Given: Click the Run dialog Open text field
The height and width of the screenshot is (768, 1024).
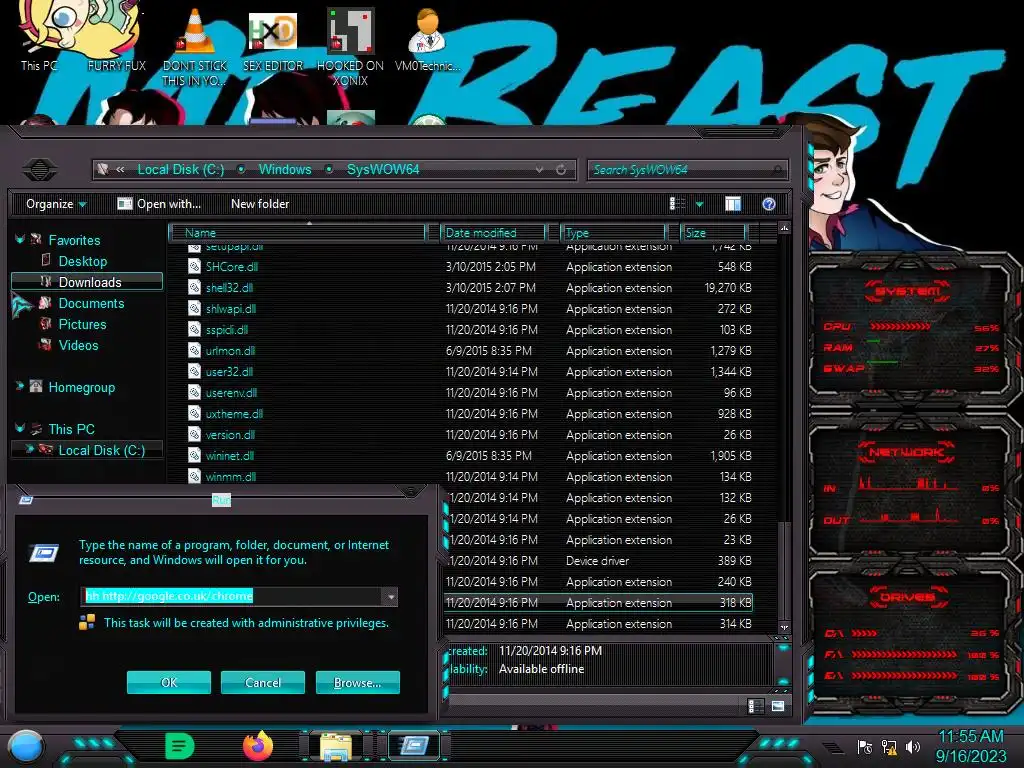Looking at the screenshot, I should coord(232,596).
